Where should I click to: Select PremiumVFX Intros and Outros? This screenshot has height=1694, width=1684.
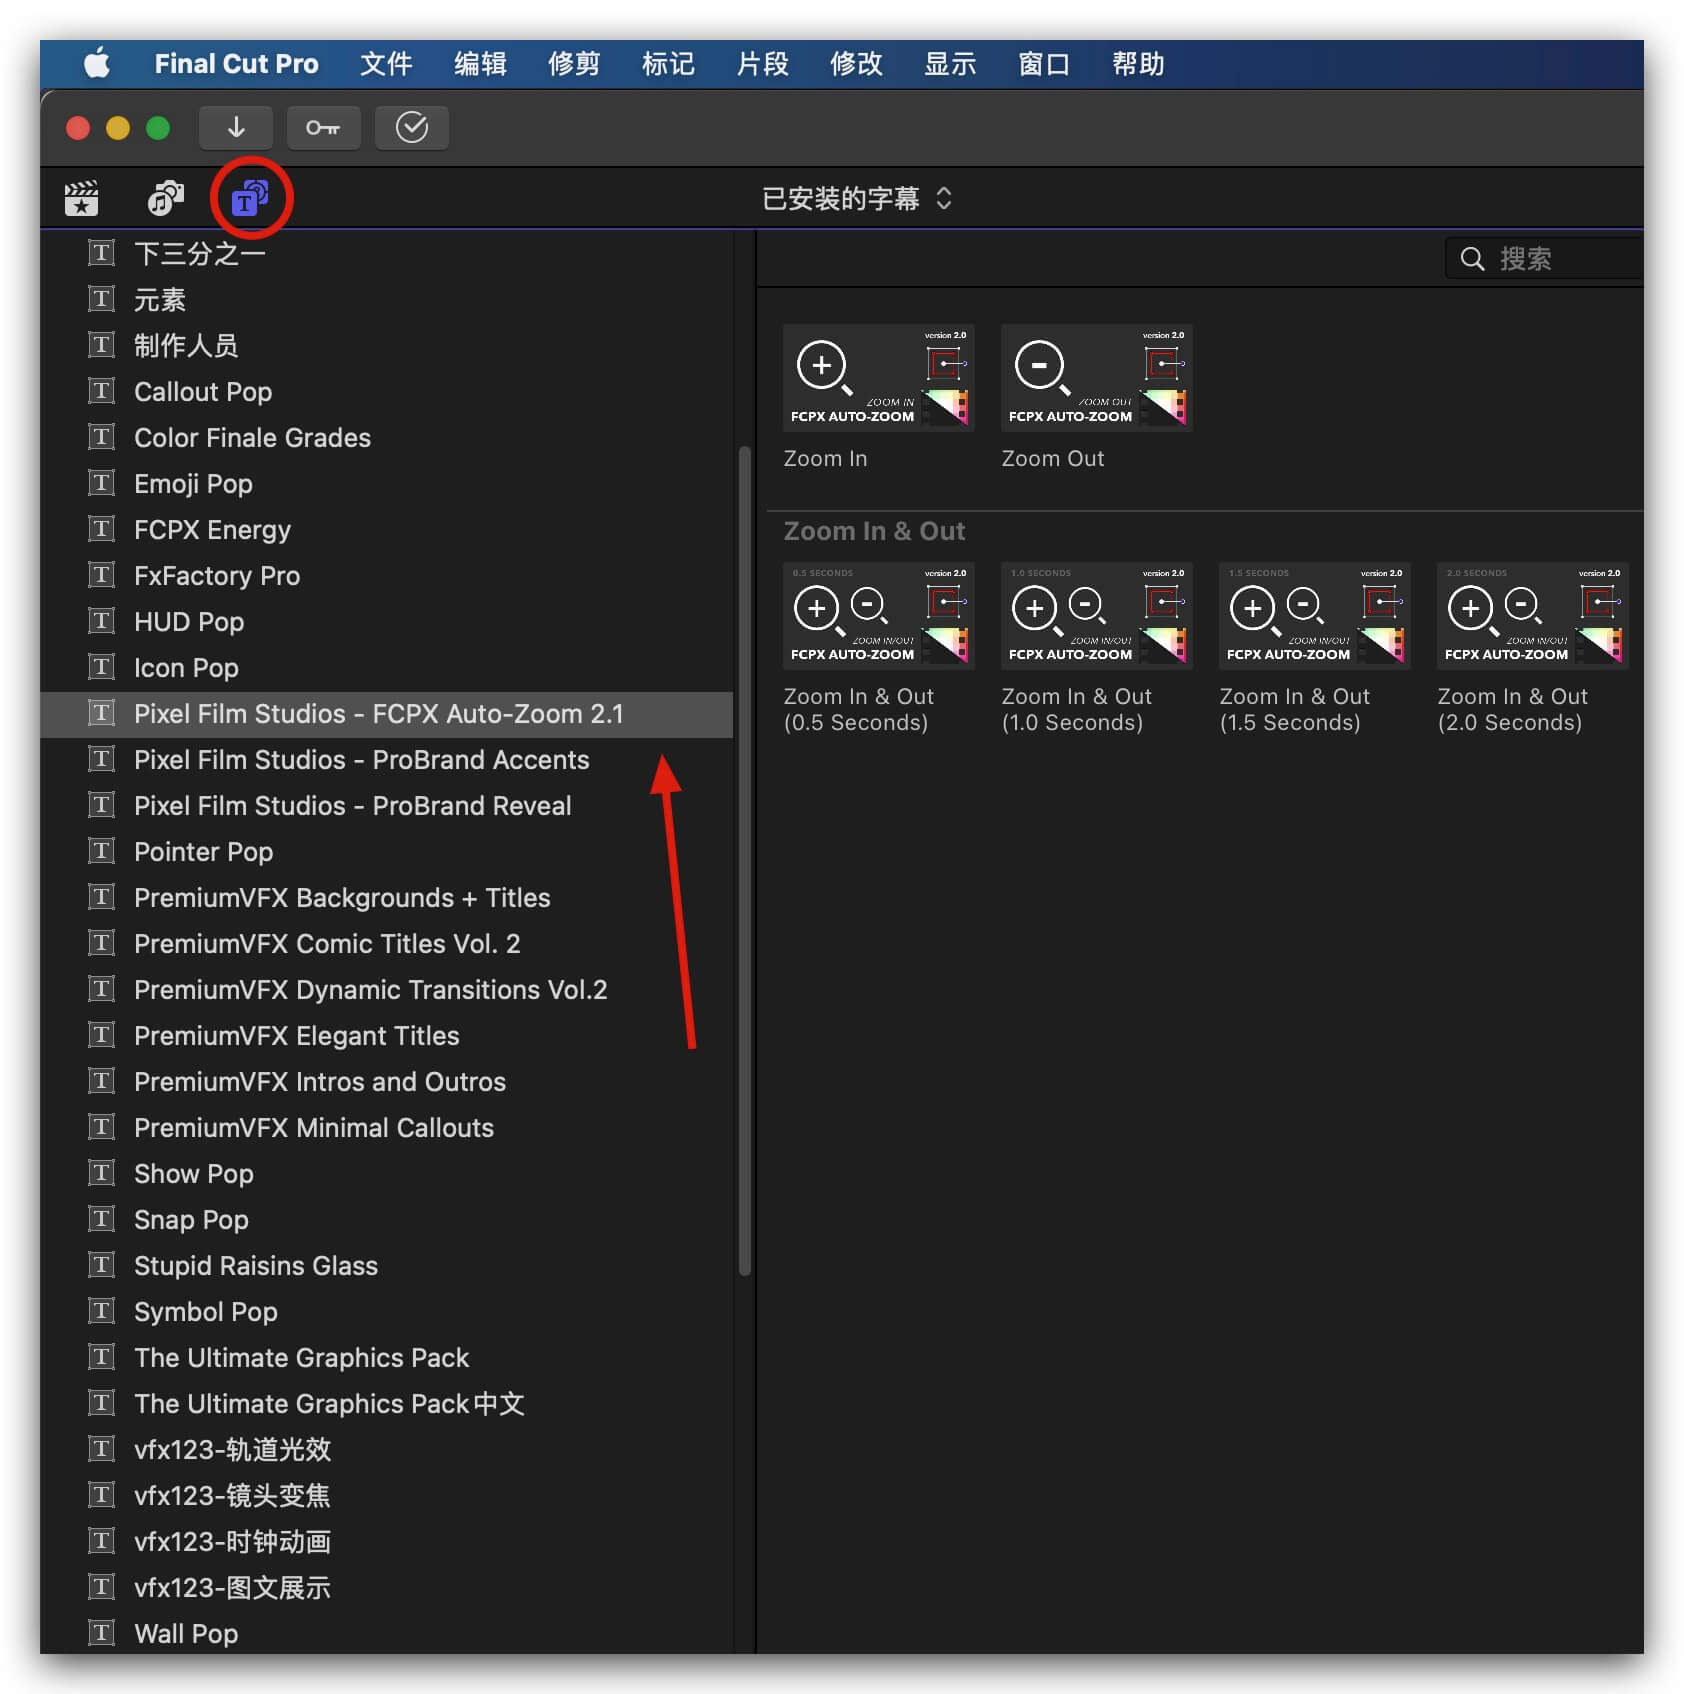click(386, 1082)
